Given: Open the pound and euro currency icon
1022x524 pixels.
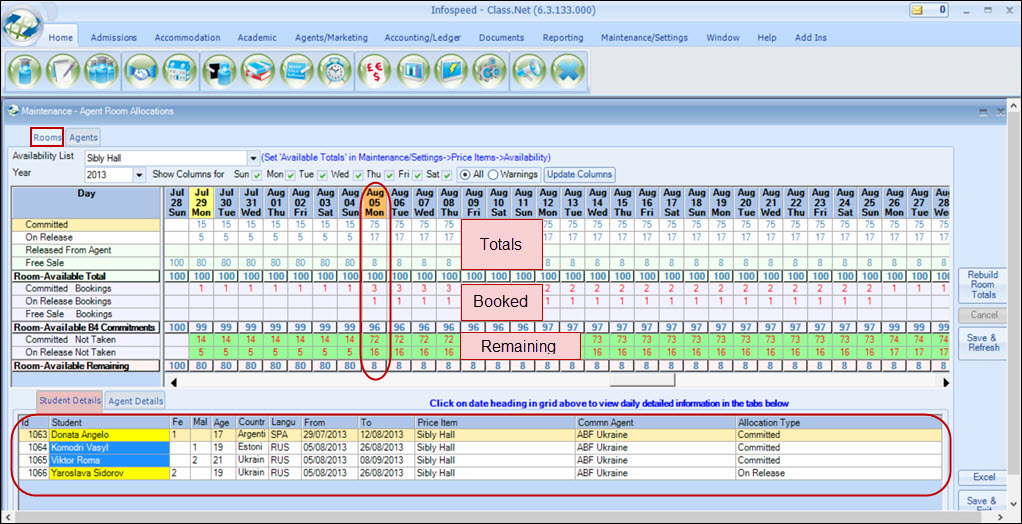Looking at the screenshot, I should (375, 73).
